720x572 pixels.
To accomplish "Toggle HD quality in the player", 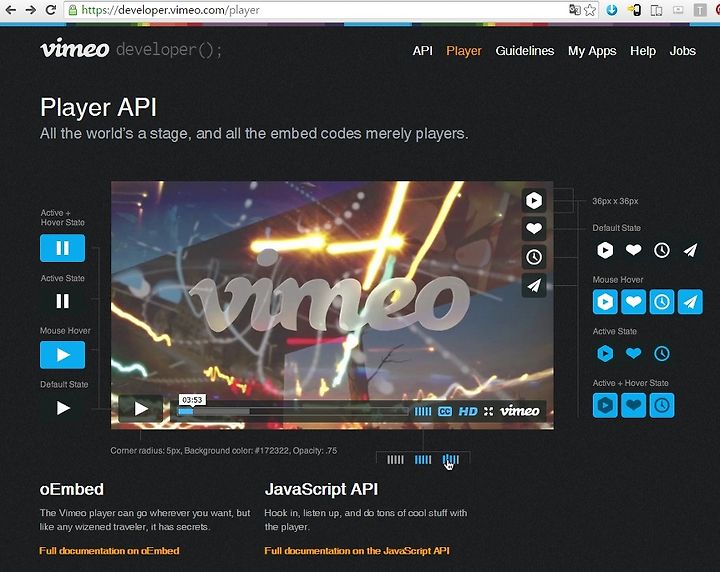I will [x=468, y=411].
